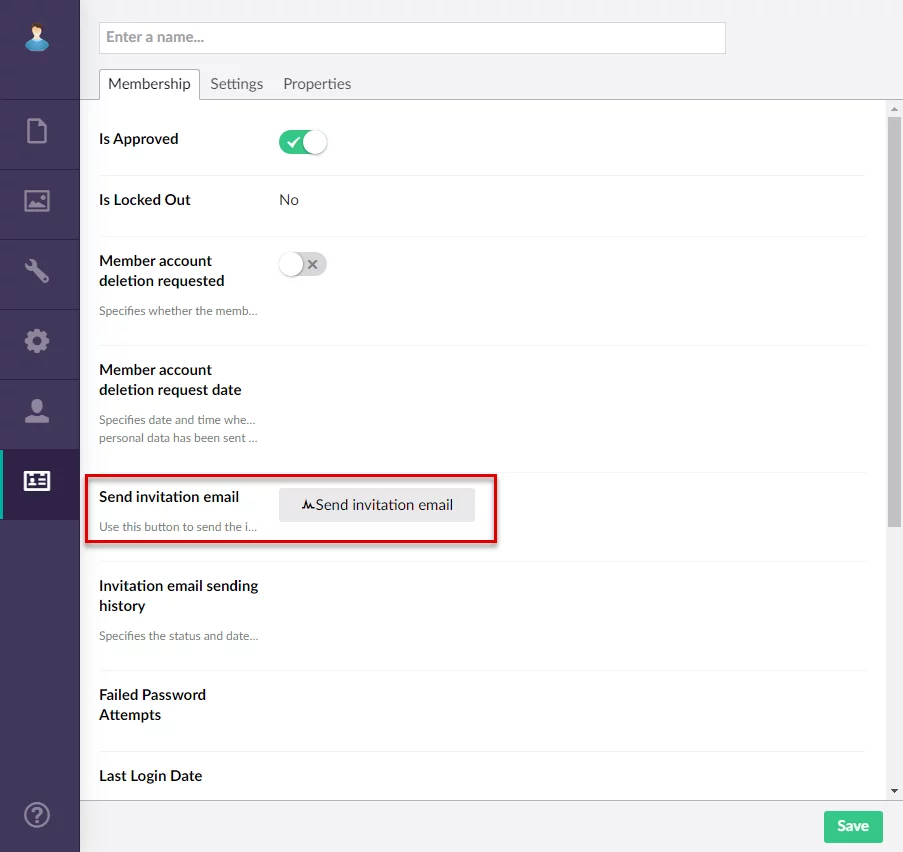Open the user avatar profile menu
The width and height of the screenshot is (903, 852).
[37, 38]
